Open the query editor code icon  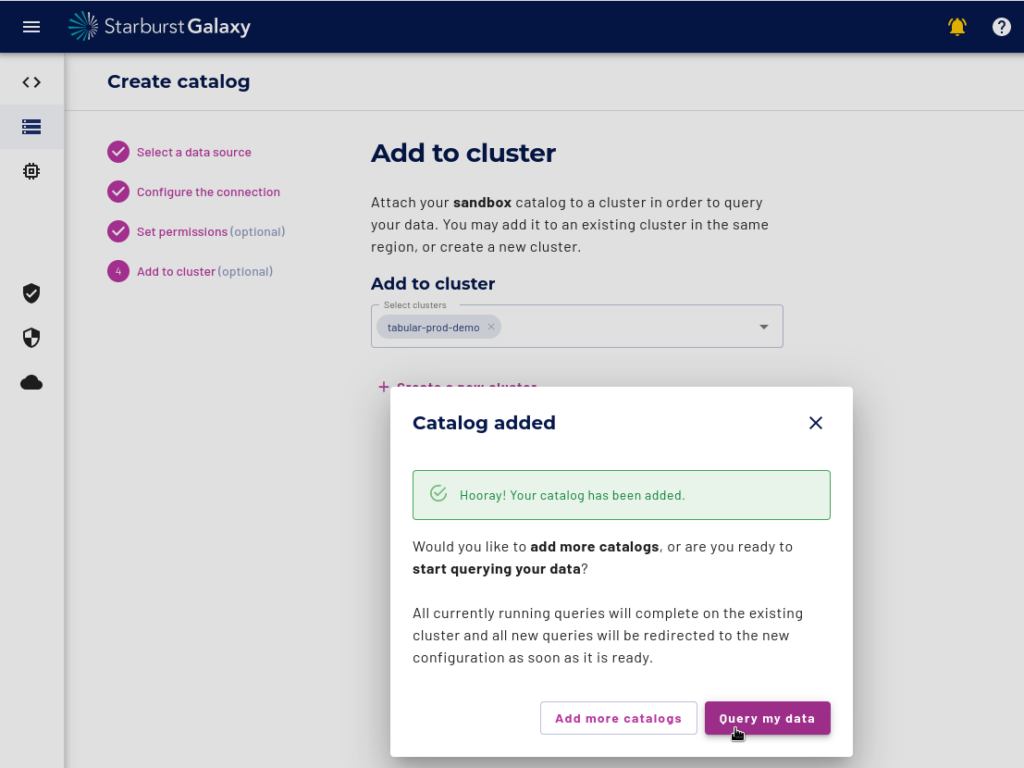31,82
